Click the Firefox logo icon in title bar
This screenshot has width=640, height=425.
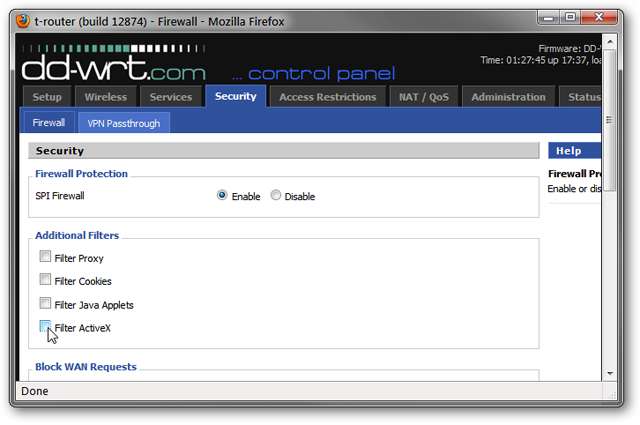23,20
